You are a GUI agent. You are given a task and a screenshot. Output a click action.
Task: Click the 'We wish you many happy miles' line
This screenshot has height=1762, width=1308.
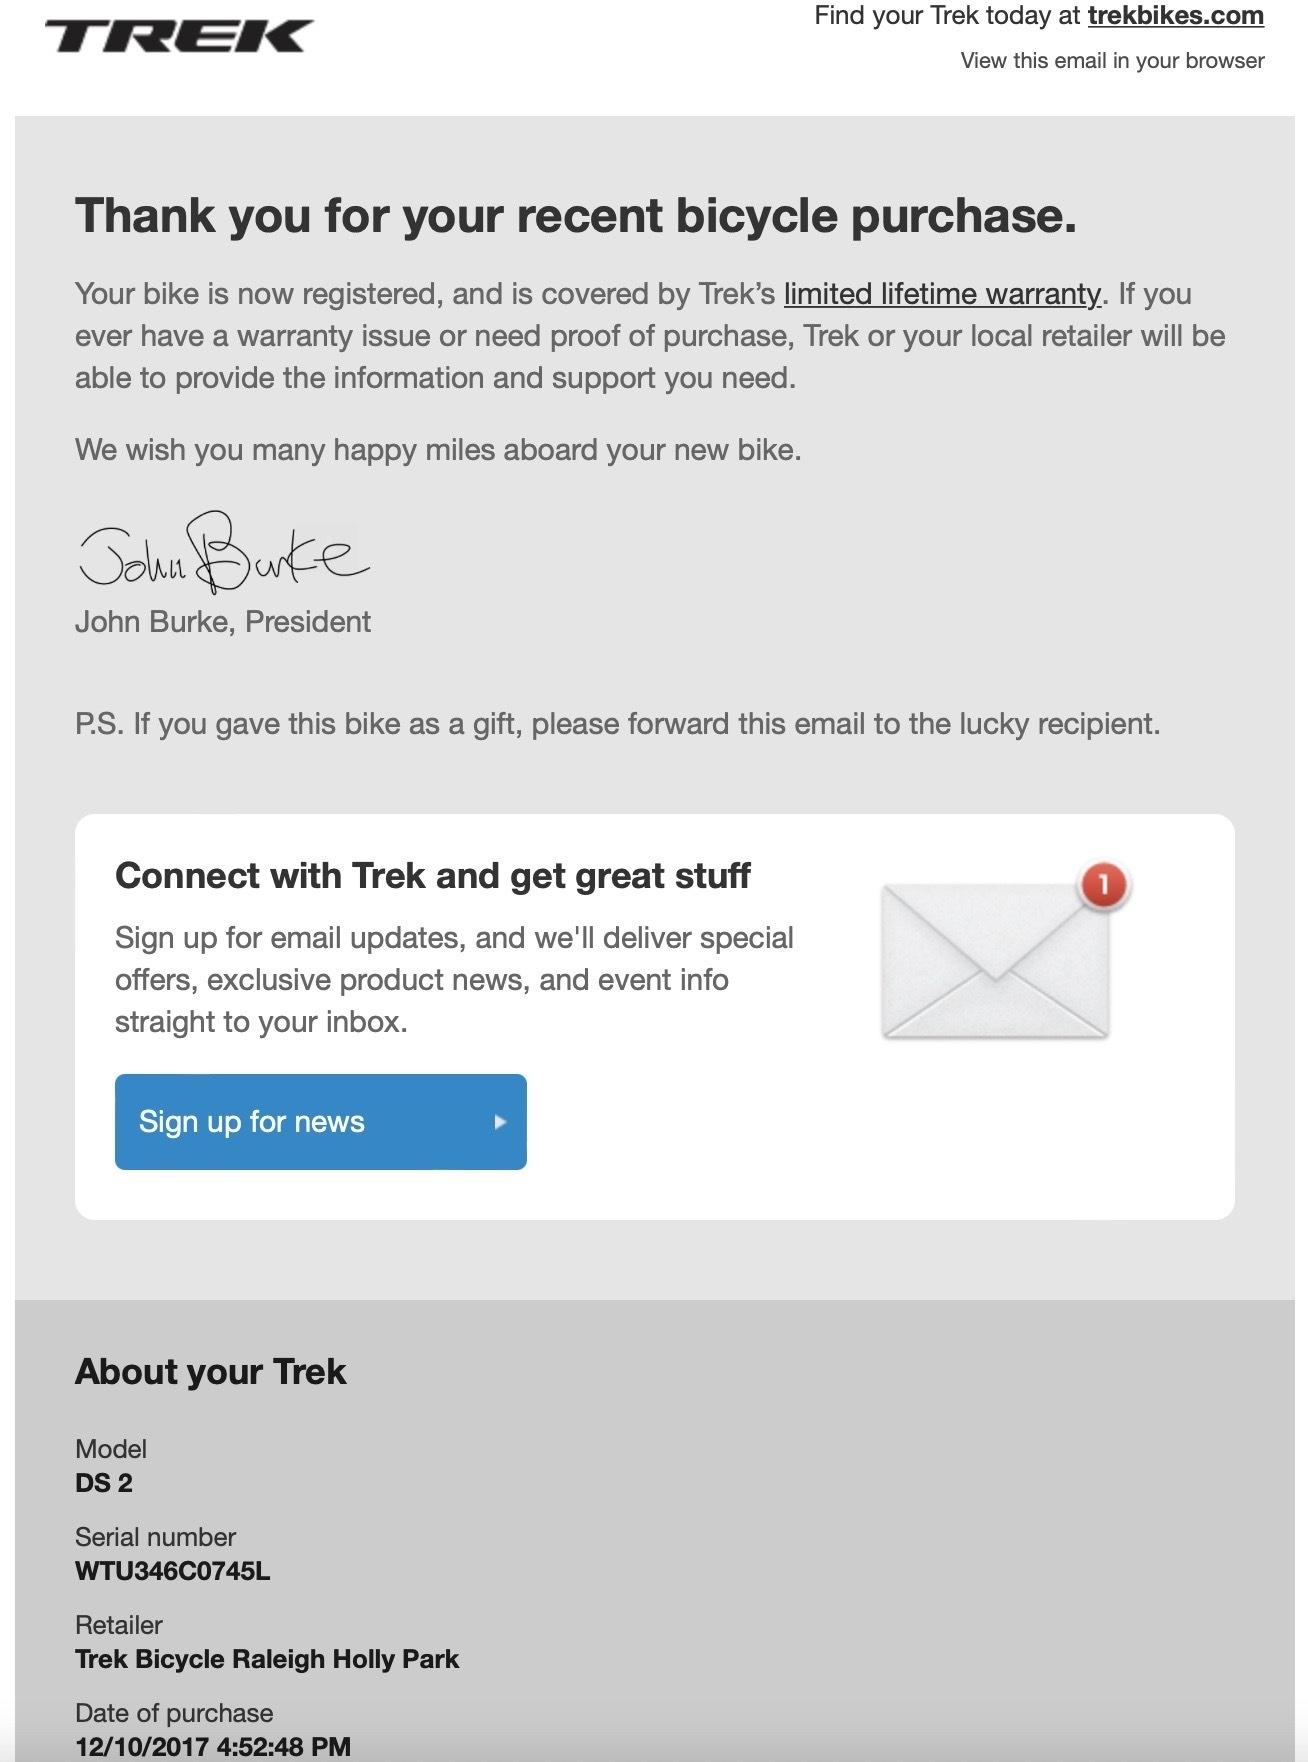pyautogui.click(x=437, y=450)
